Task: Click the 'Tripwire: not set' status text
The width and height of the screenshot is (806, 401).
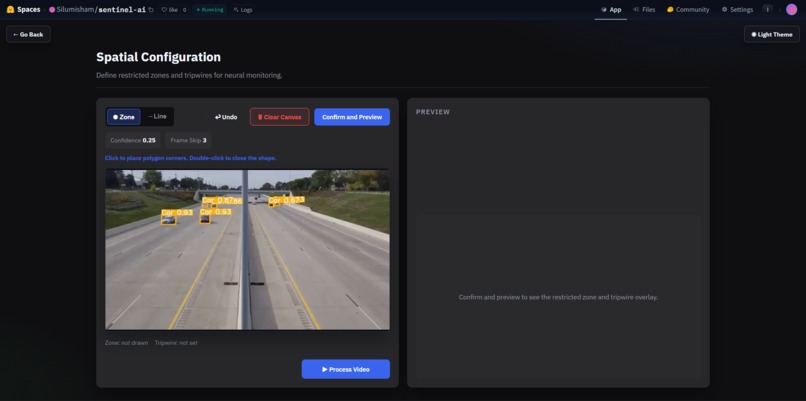Action: click(x=176, y=343)
